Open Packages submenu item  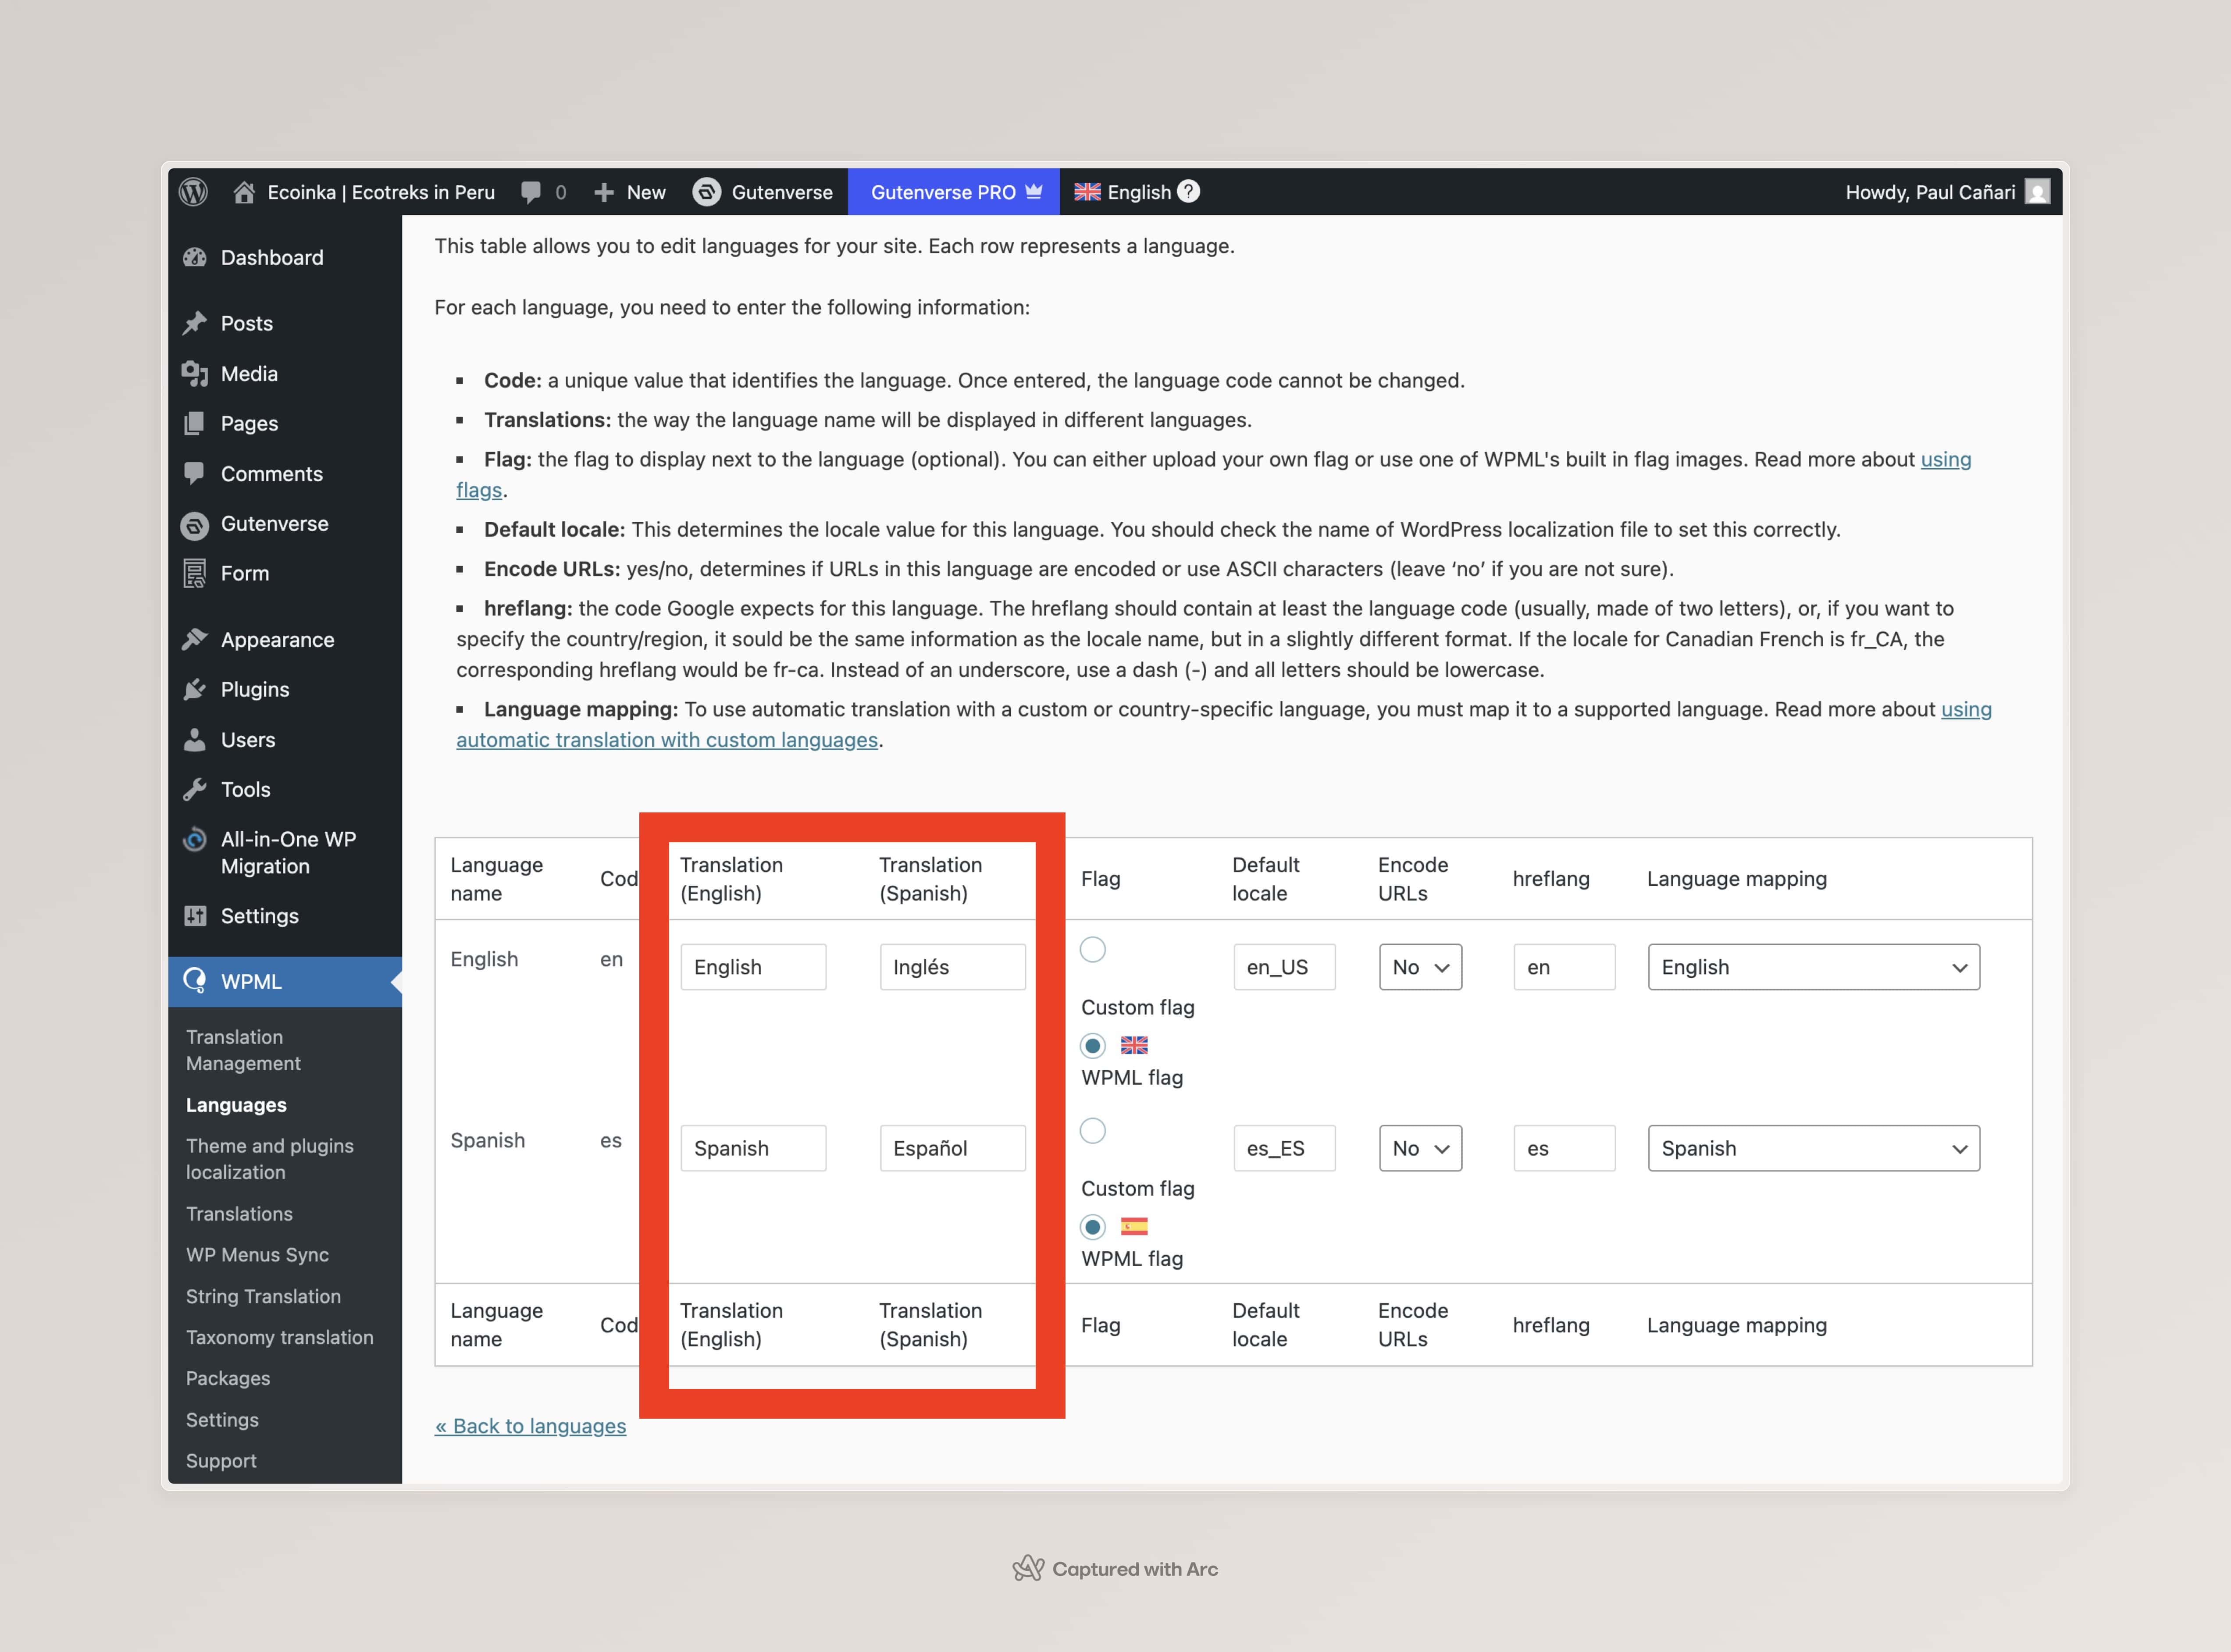pyautogui.click(x=228, y=1378)
